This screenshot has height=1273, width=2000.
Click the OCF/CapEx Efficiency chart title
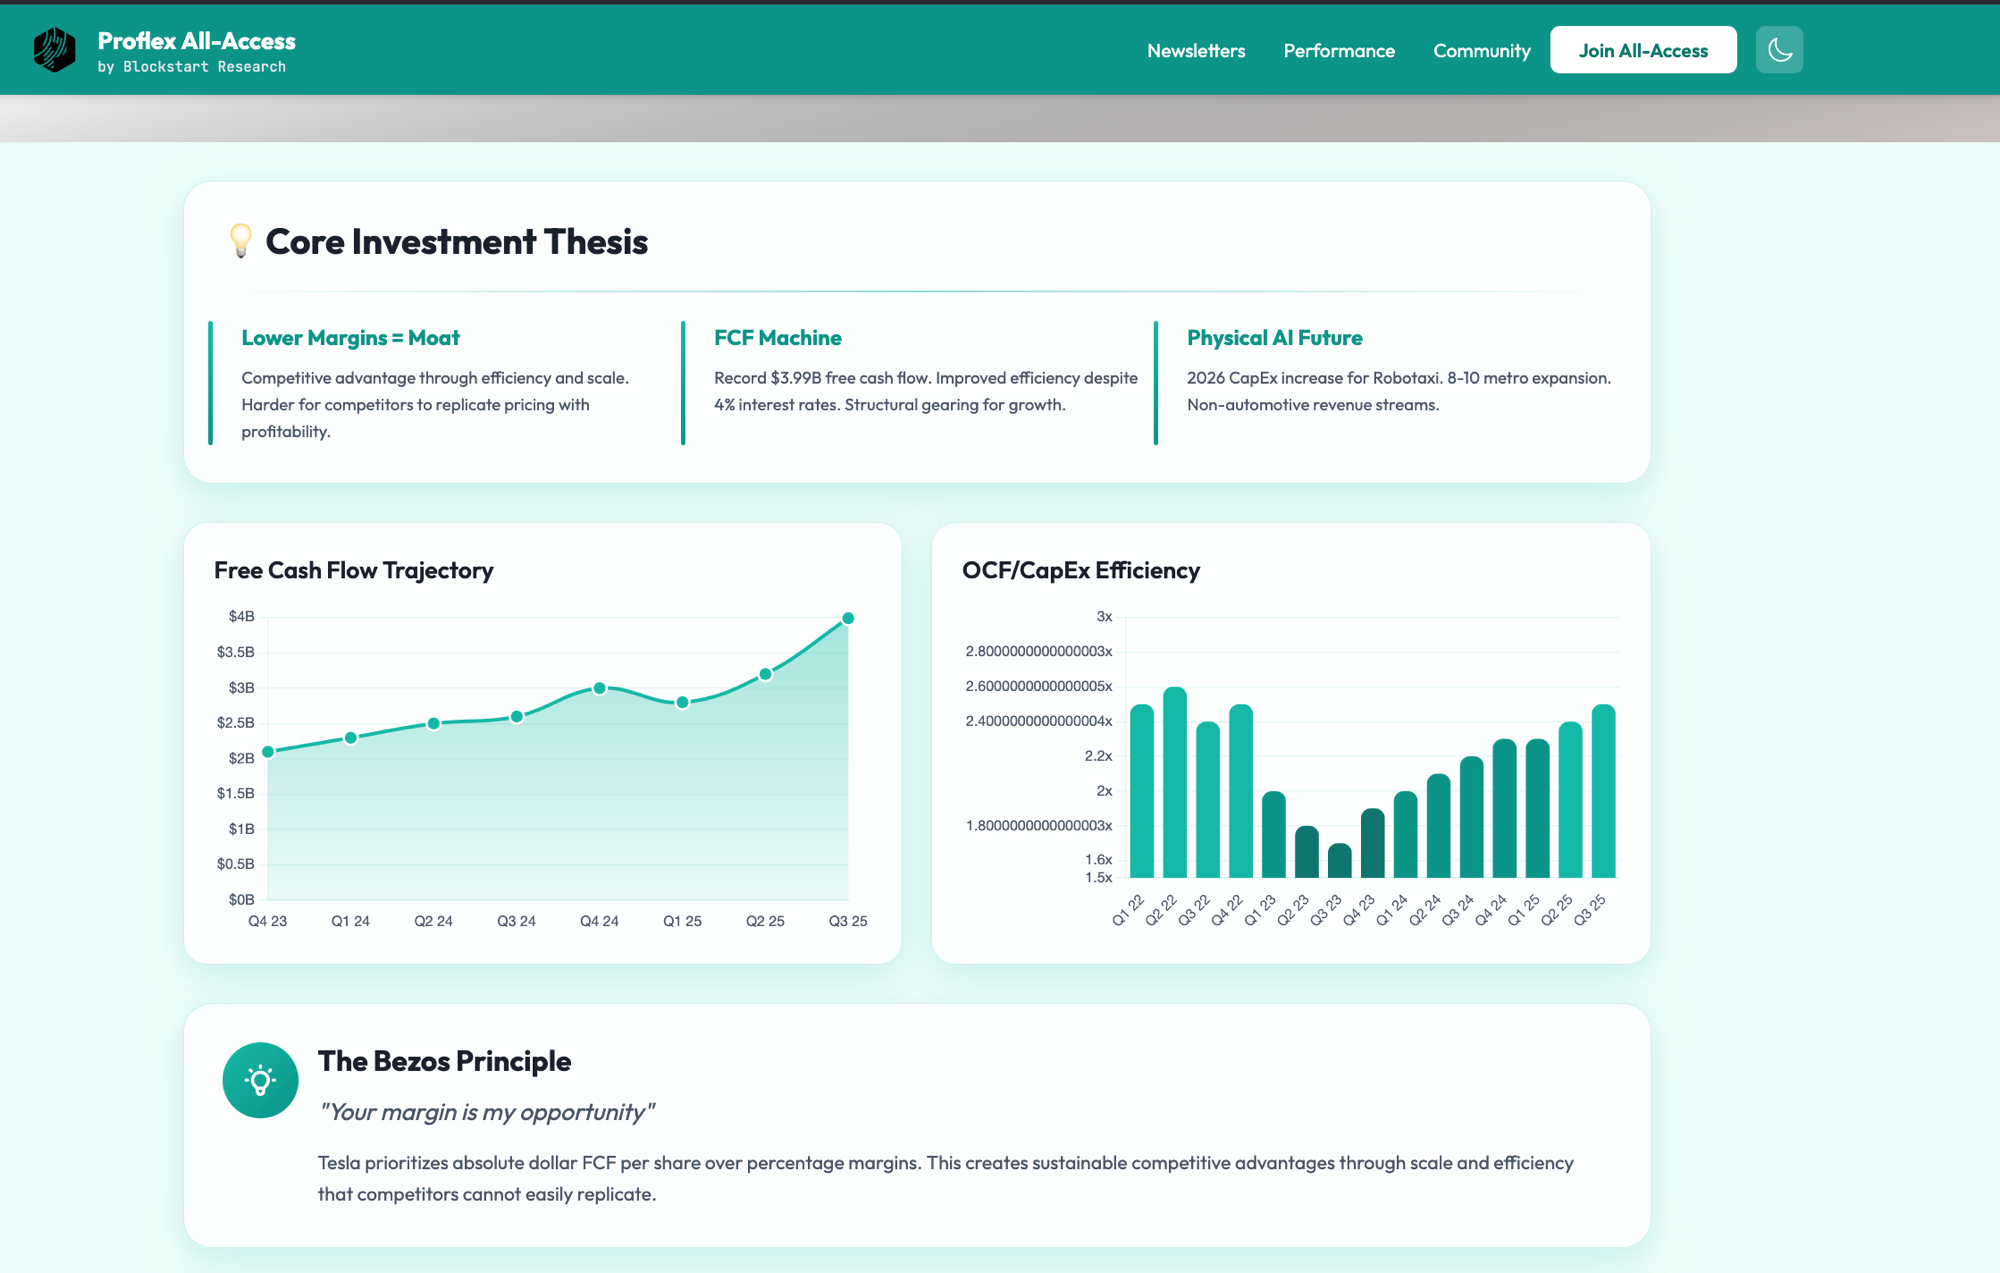pos(1080,570)
